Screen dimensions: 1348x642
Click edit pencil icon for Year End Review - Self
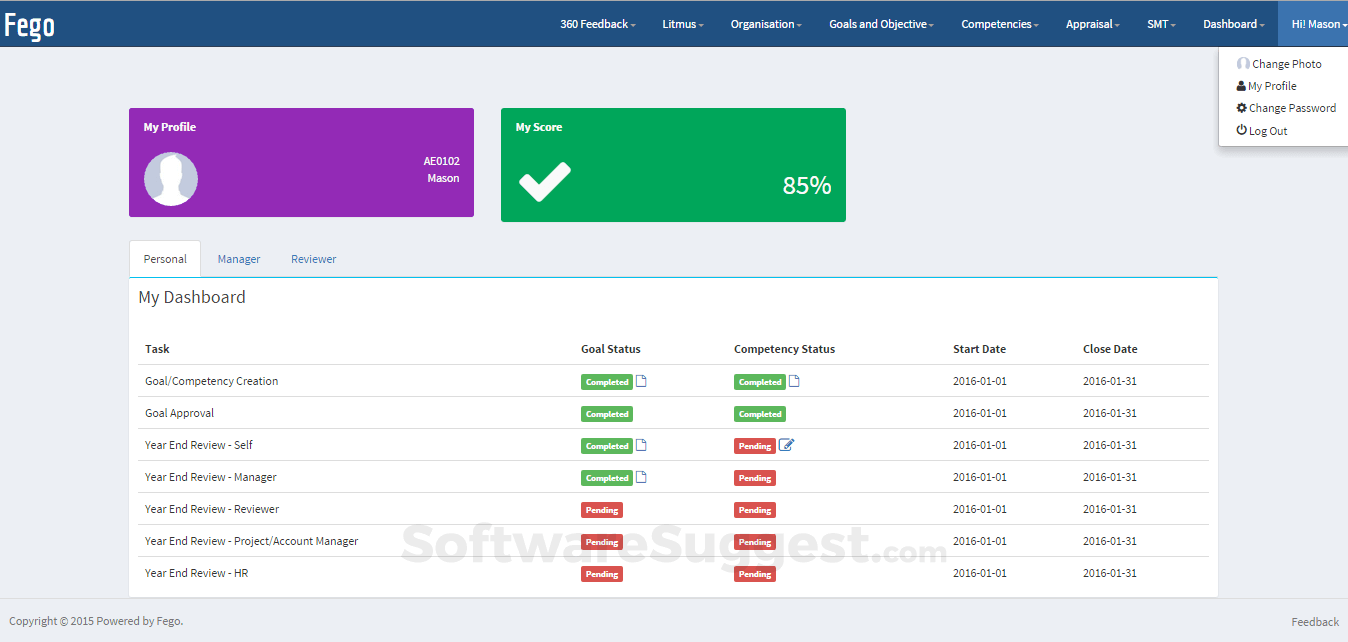click(x=786, y=445)
